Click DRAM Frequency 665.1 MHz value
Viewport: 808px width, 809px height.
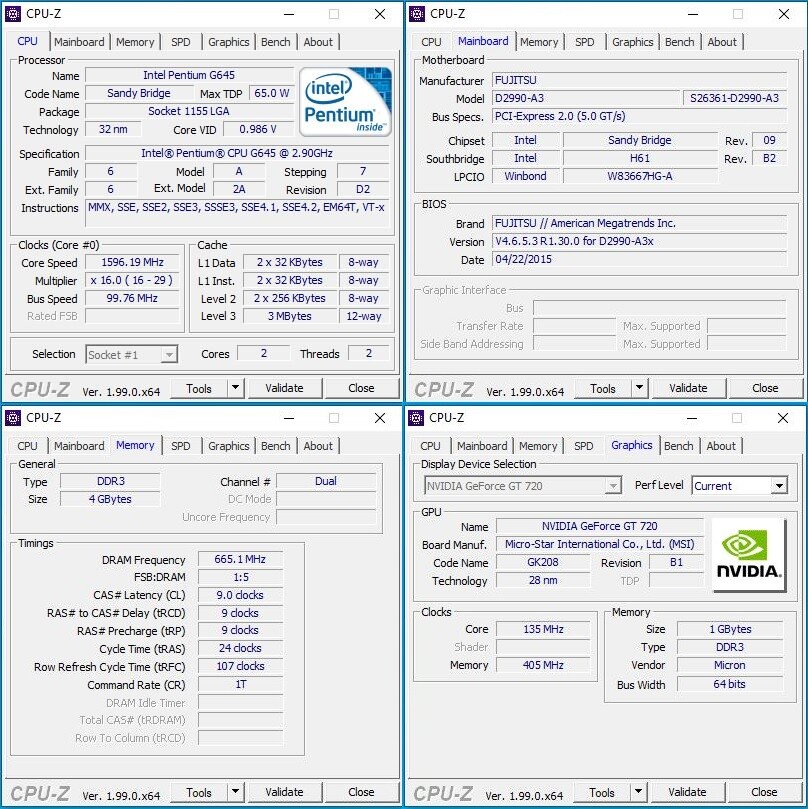240,559
